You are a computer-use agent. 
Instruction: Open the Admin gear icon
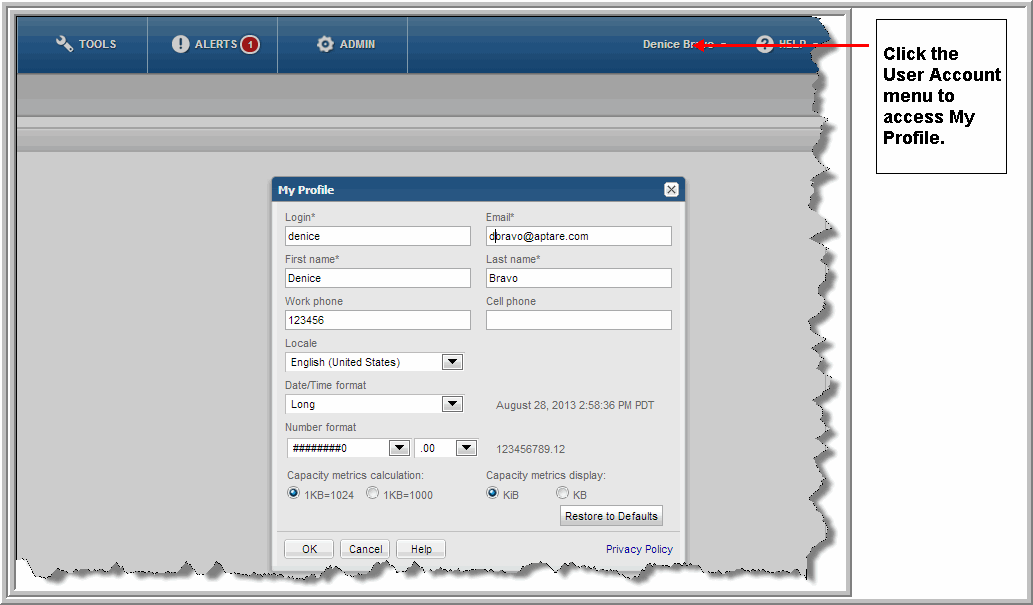pyautogui.click(x=325, y=44)
